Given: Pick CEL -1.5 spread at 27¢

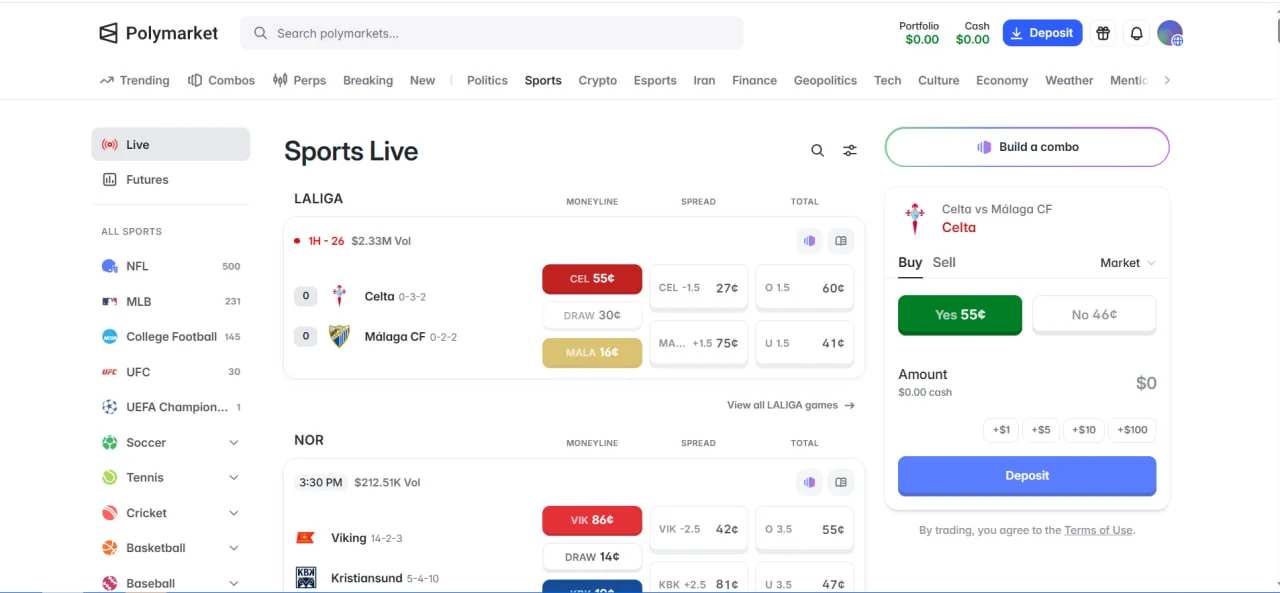Looking at the screenshot, I should point(699,288).
